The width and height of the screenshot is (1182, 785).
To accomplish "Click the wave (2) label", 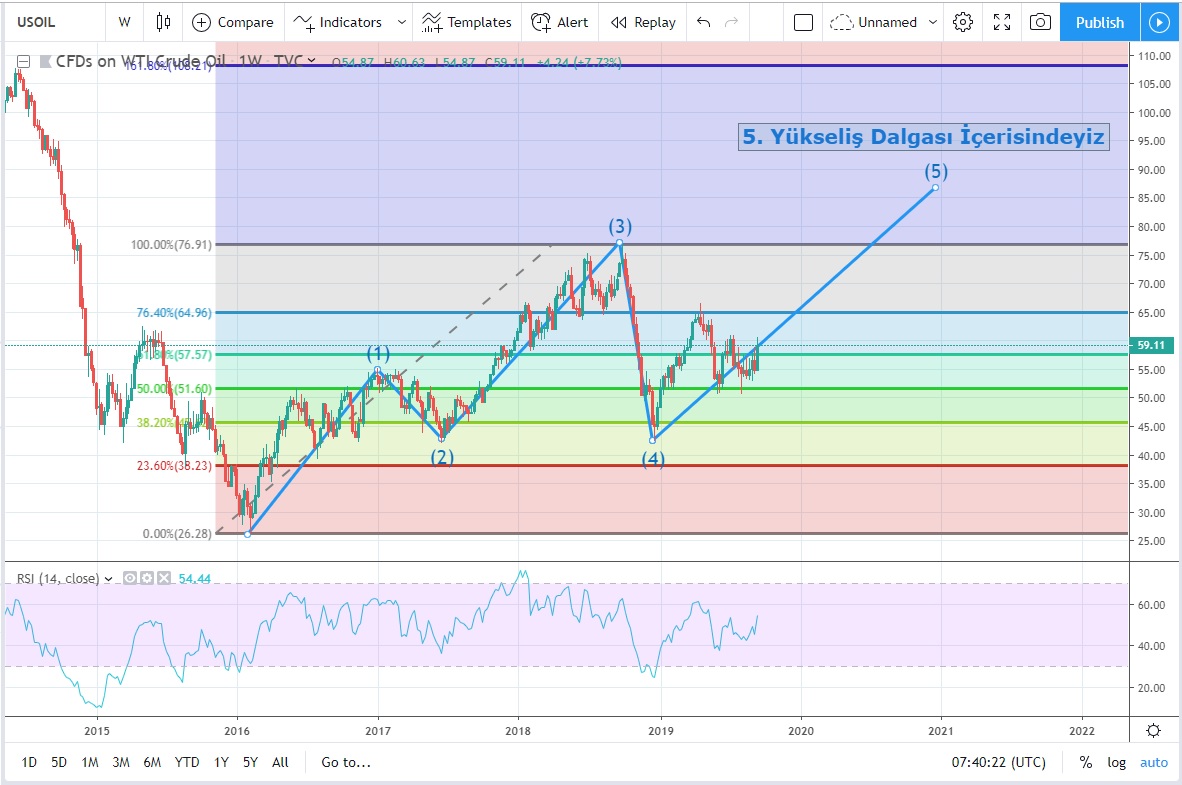I will (x=442, y=457).
